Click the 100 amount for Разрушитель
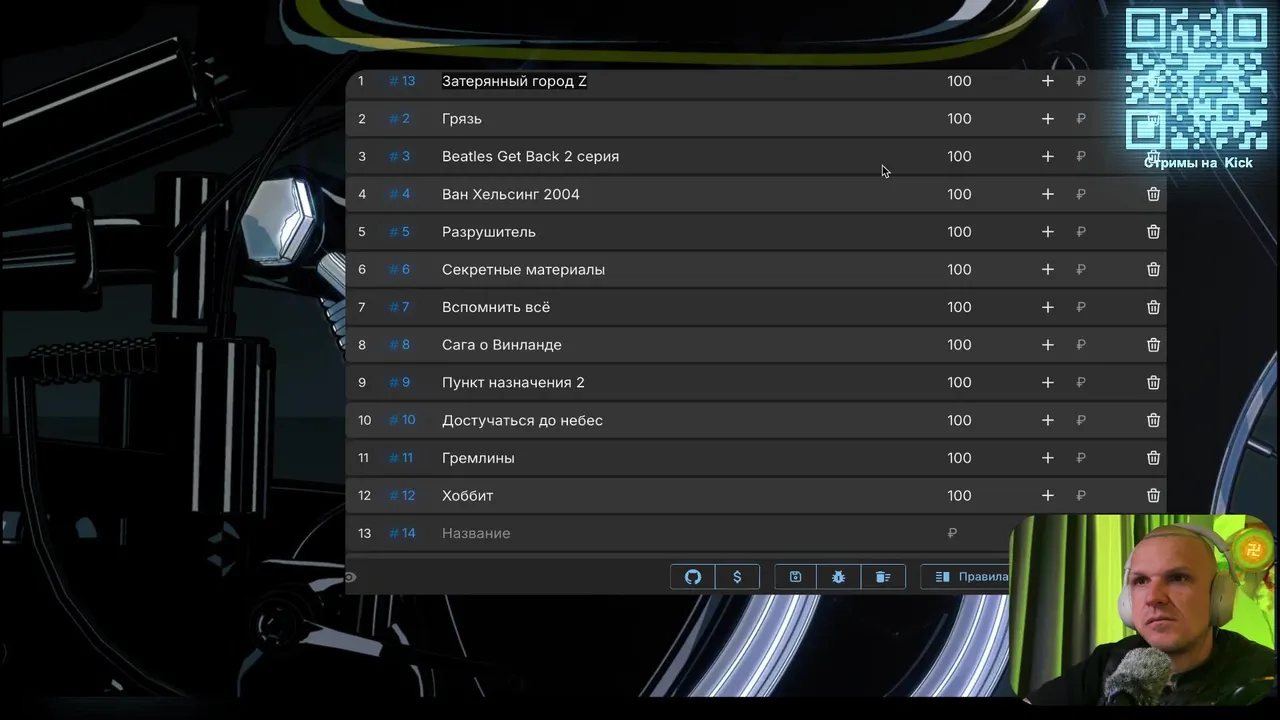The image size is (1280, 720). tap(959, 232)
